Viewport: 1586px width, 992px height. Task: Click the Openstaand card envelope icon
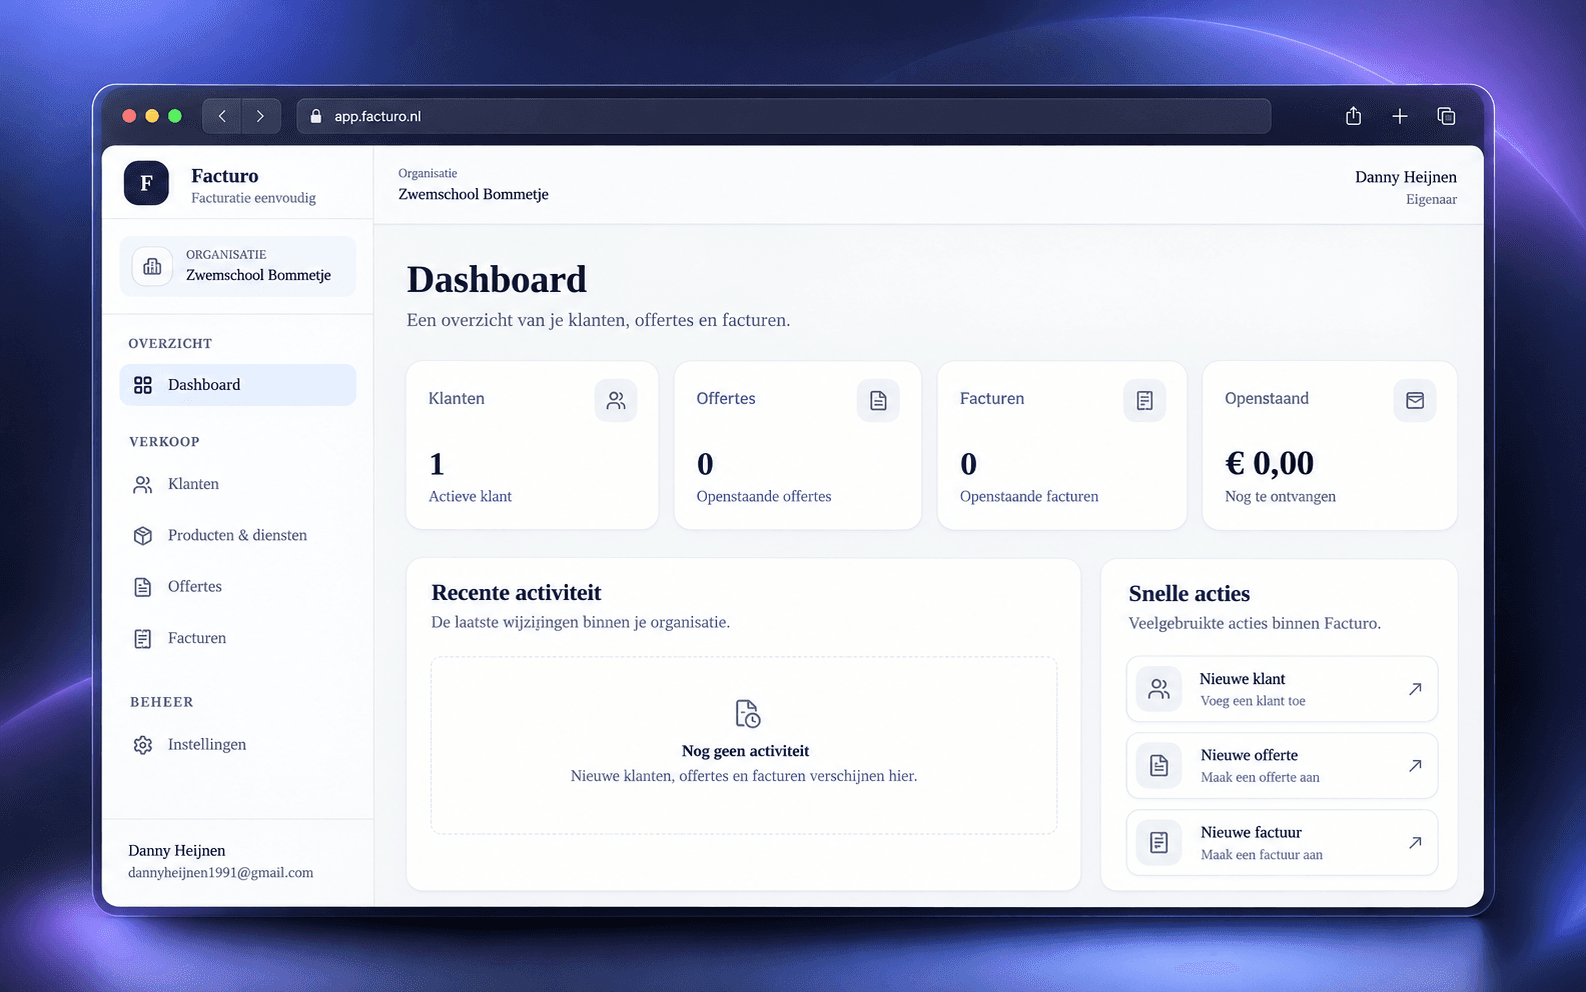point(1415,400)
